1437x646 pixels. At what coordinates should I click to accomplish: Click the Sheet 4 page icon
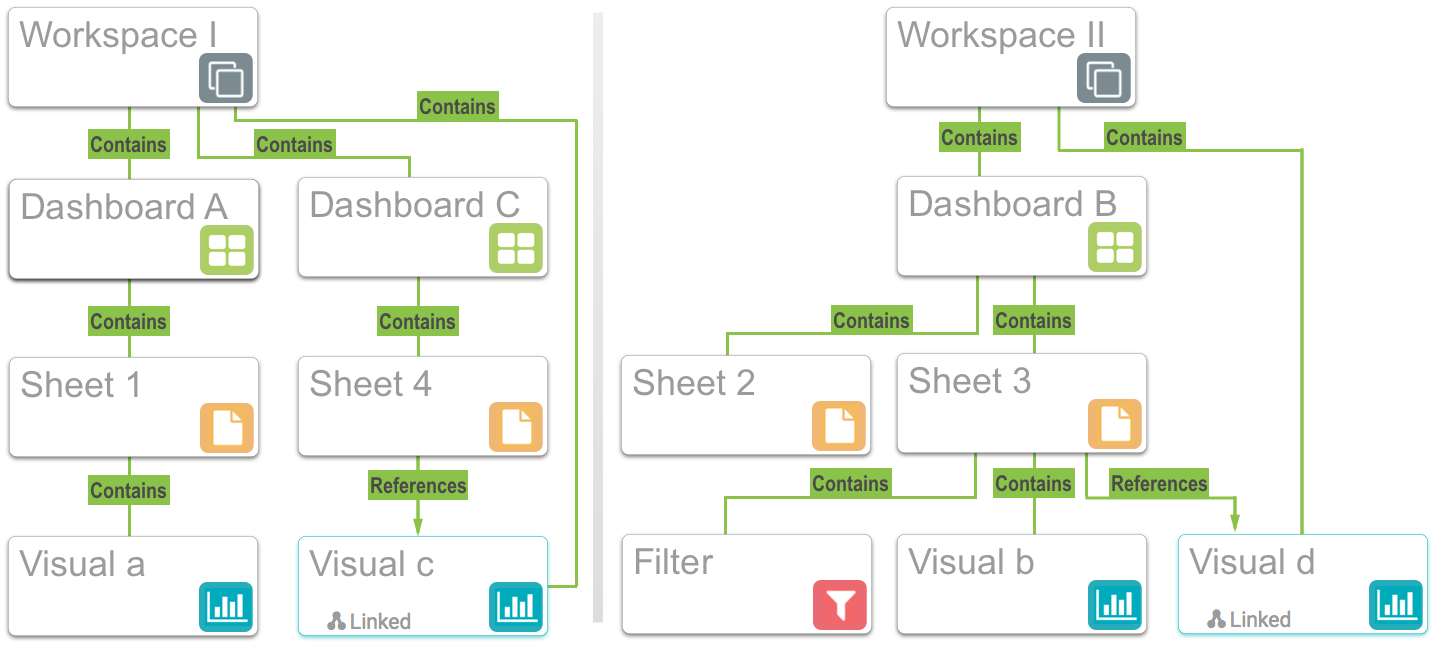[516, 427]
